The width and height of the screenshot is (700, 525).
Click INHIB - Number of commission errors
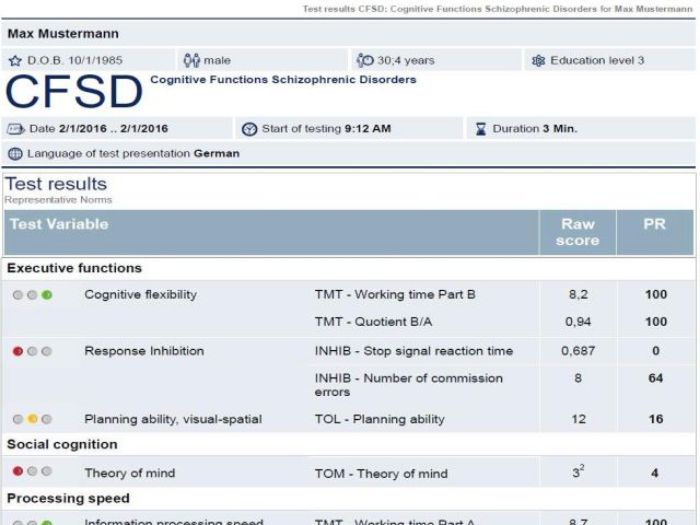pyautogui.click(x=408, y=385)
